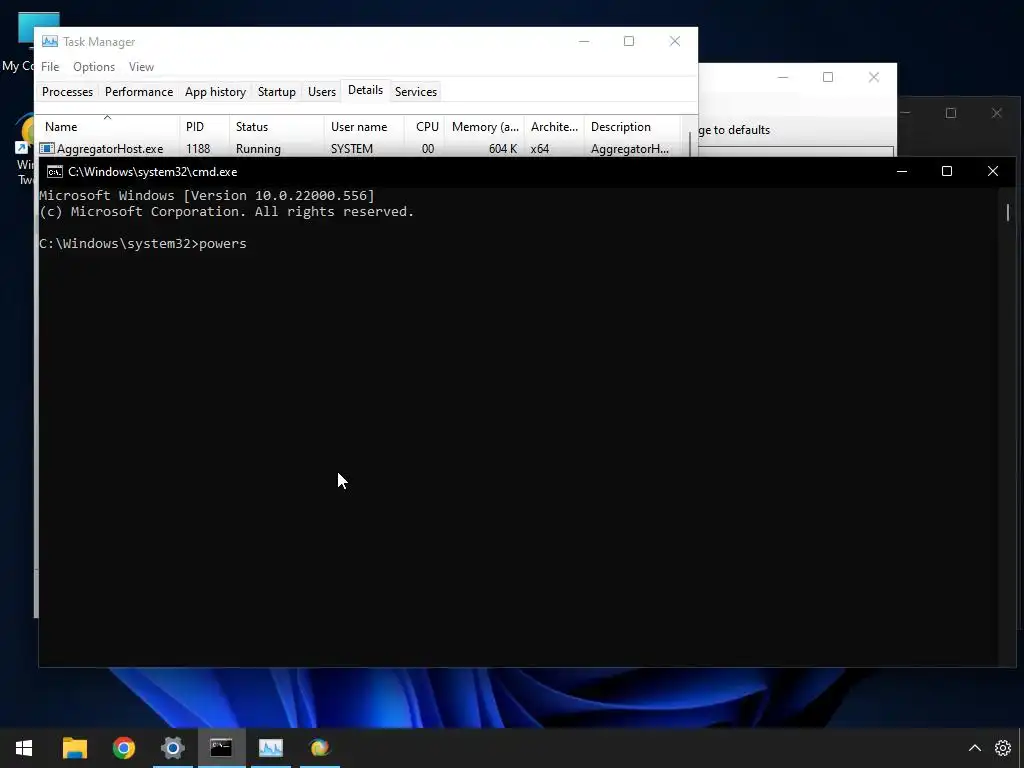Click the 604 K memory value

(x=503, y=149)
